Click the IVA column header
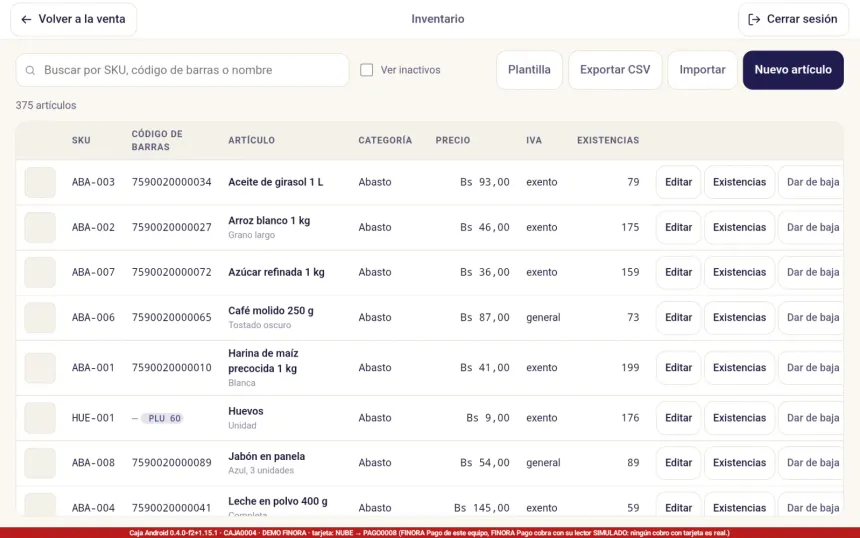Screen dimensions: 860x538 coord(534,140)
